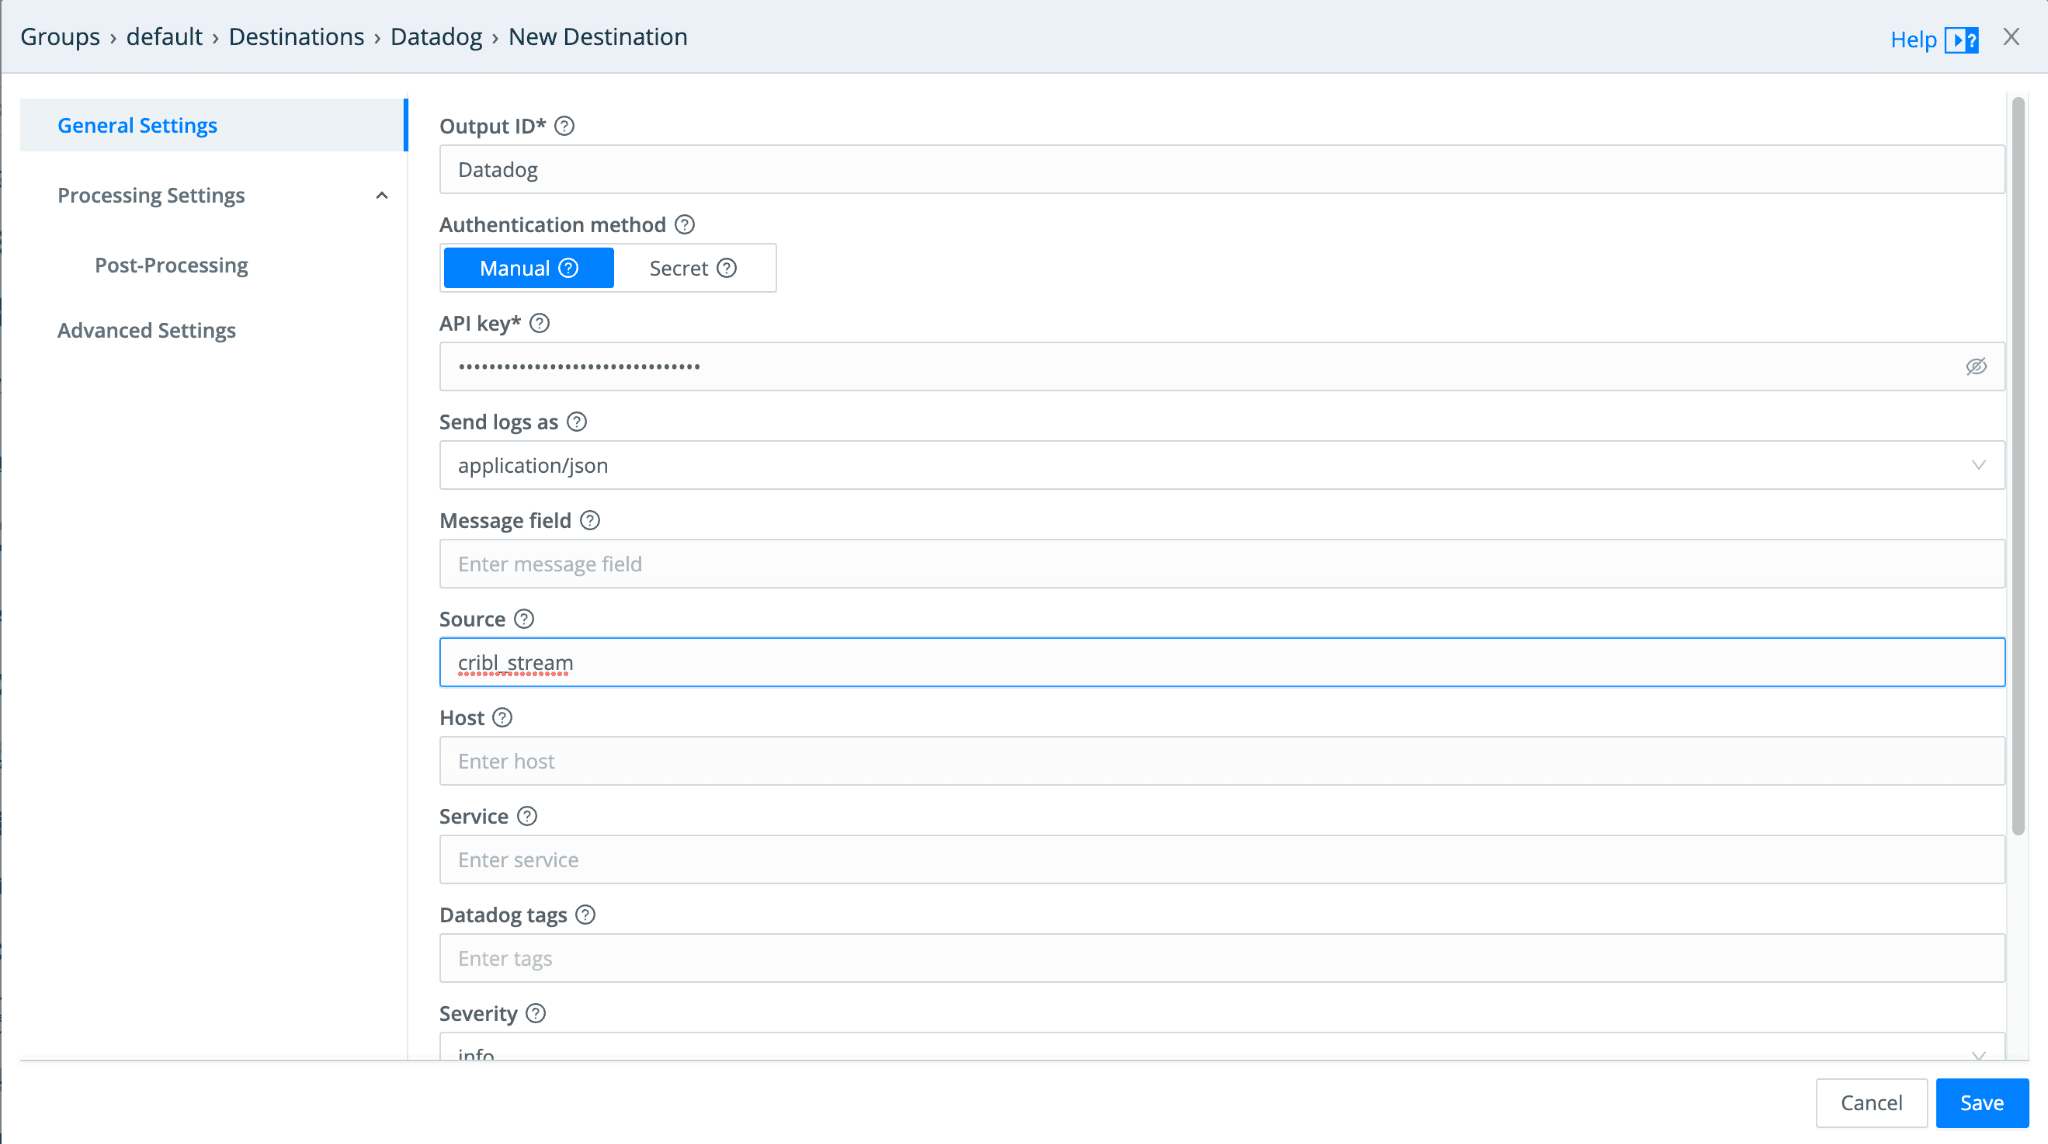Select Manual authentication method
Viewport: 2048px width, 1144px height.
coord(528,268)
